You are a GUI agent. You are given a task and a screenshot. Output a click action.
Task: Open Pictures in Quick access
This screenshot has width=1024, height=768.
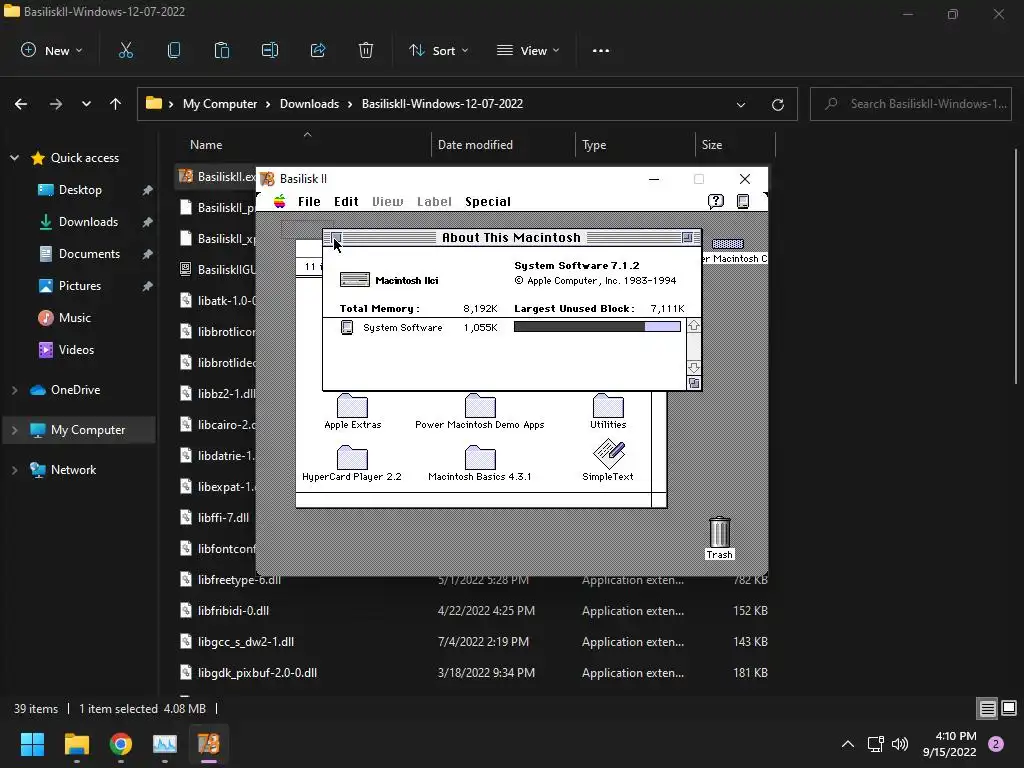click(80, 286)
